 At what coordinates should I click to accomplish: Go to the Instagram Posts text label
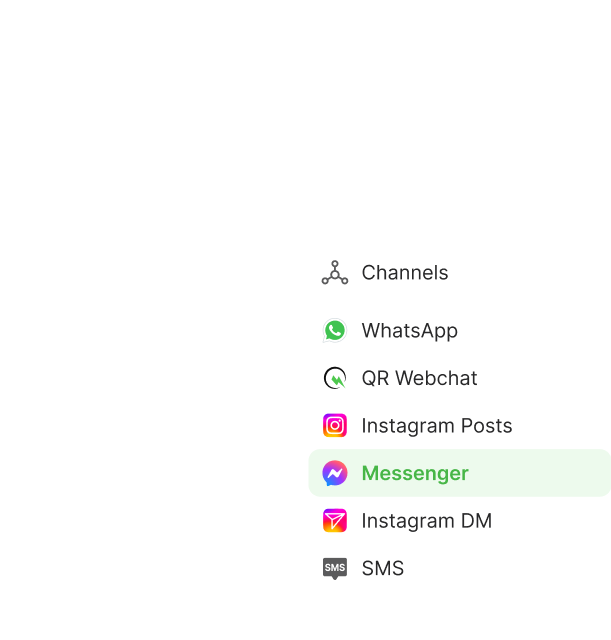tap(437, 426)
